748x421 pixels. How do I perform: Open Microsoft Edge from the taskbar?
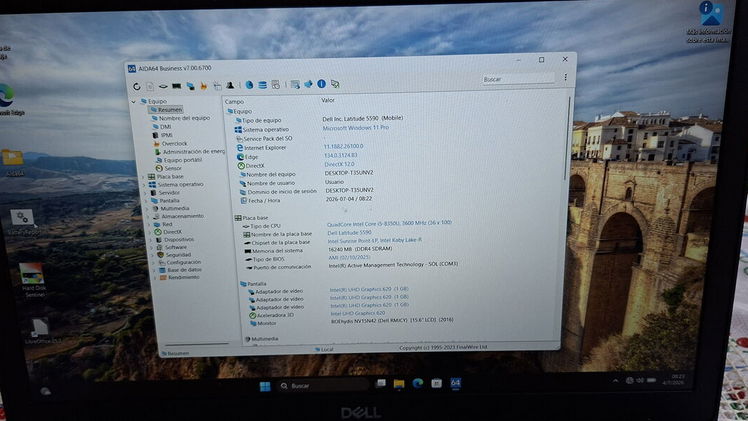coord(418,383)
